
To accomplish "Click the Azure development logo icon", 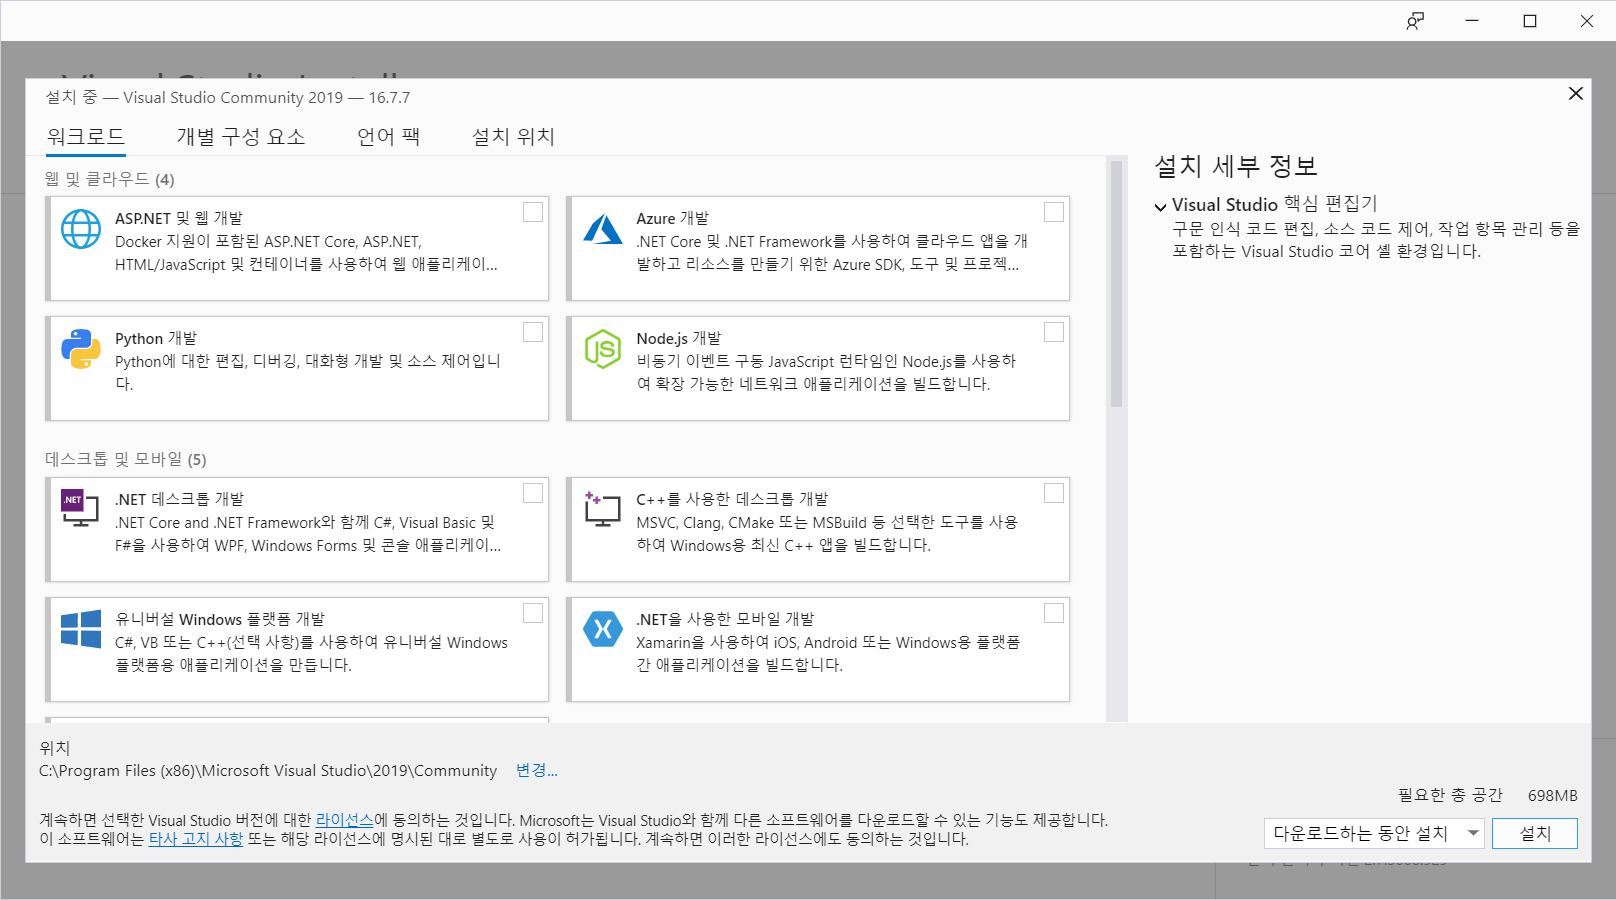I will (x=603, y=229).
